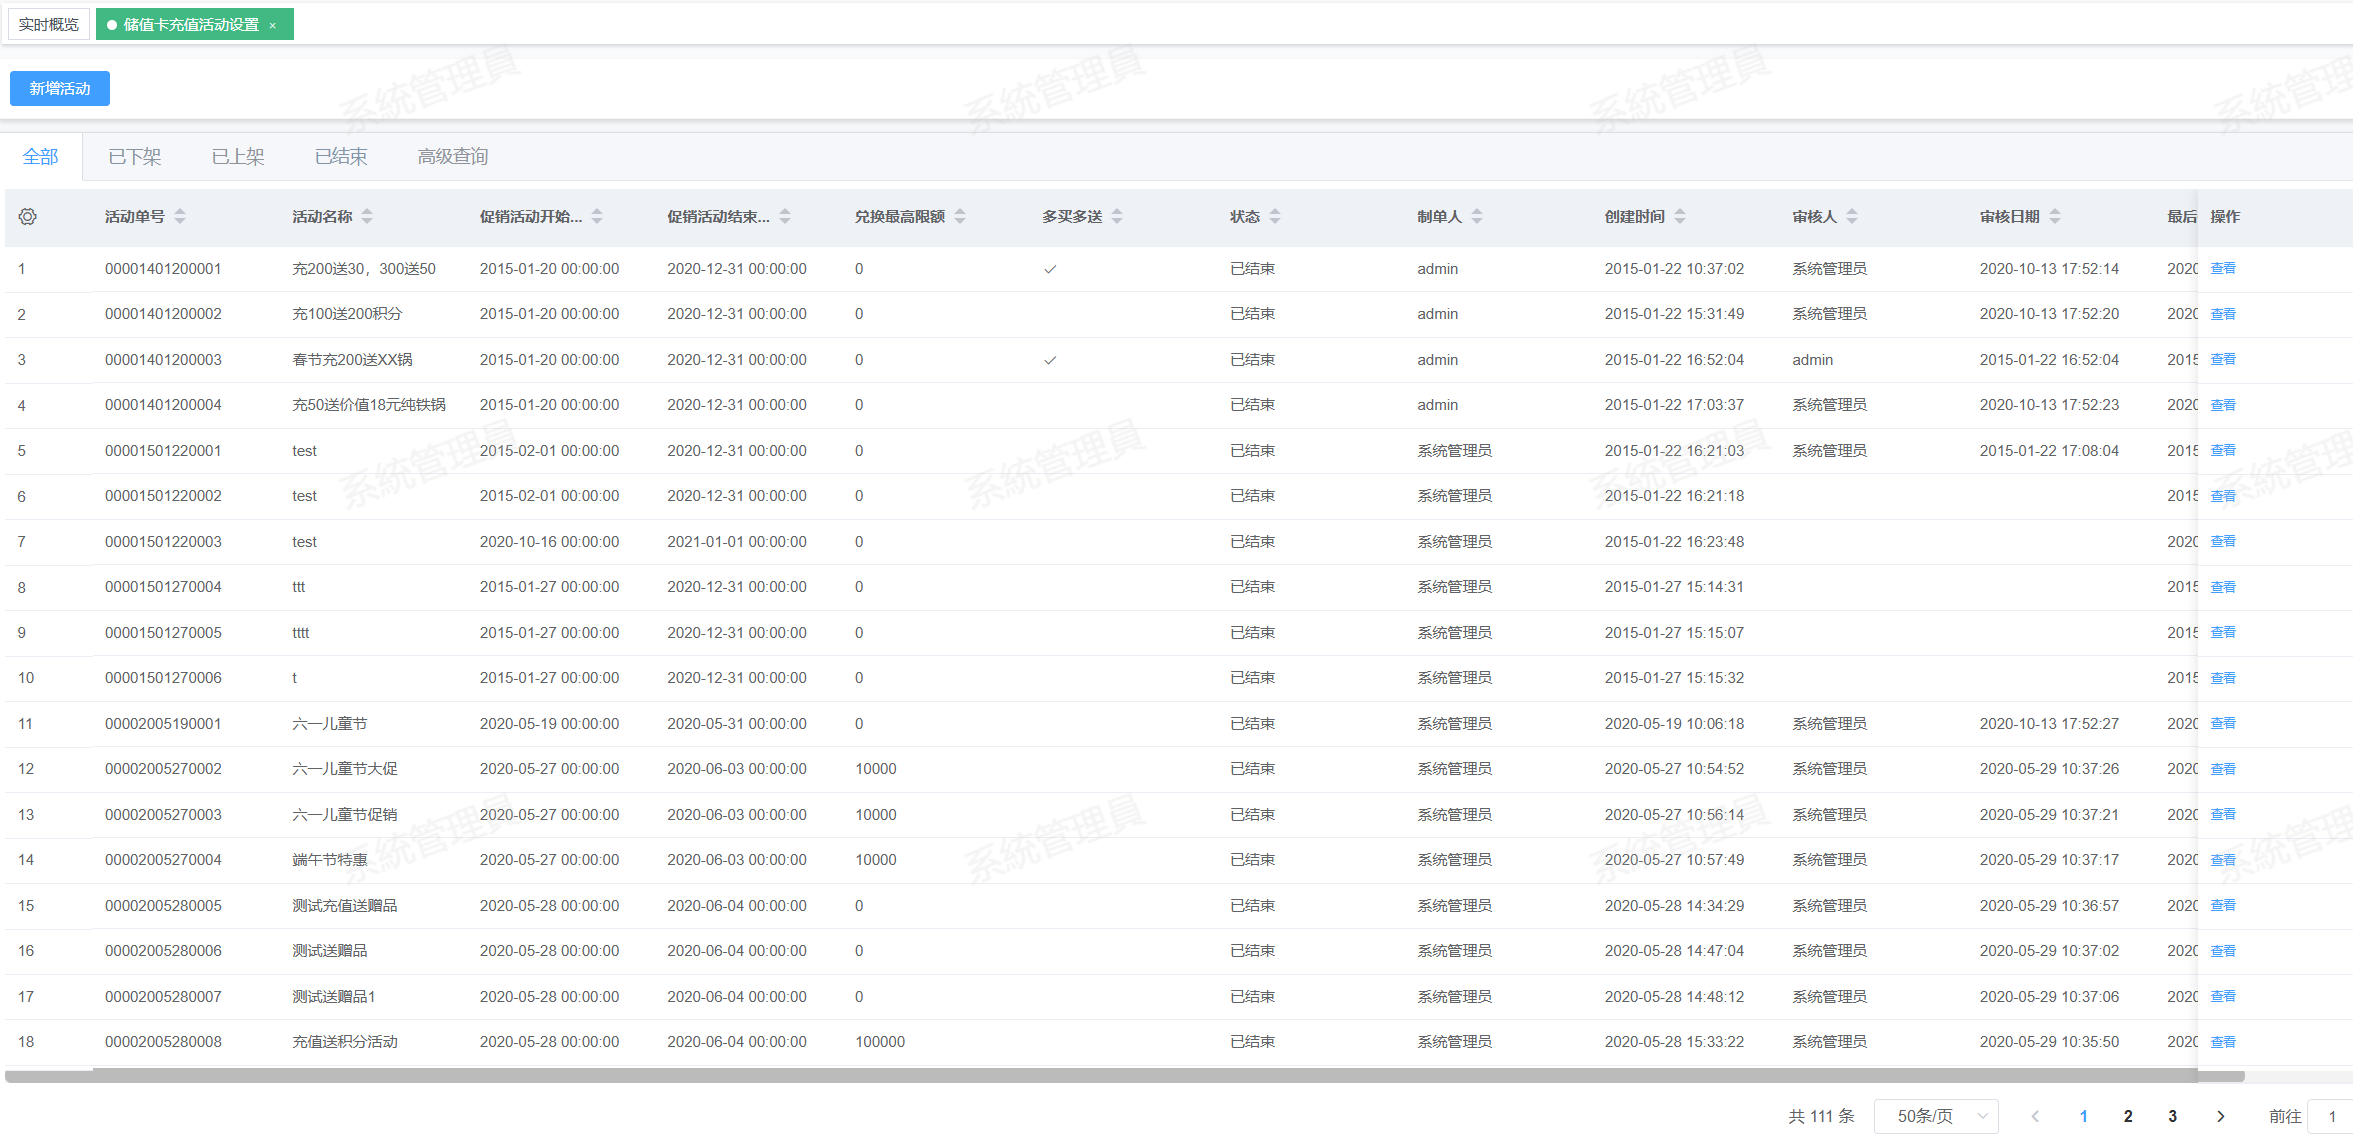Click 多买多送 checkmark in row 3

(1050, 360)
